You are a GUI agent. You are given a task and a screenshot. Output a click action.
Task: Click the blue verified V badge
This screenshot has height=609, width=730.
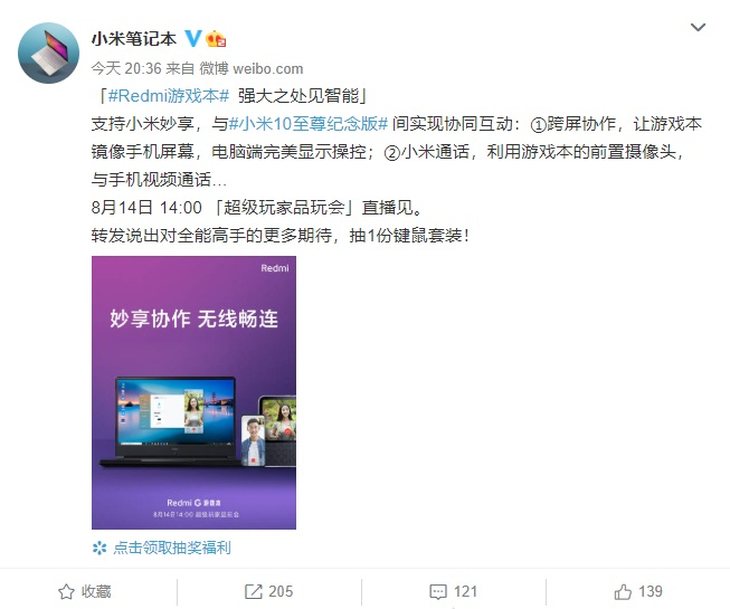[x=193, y=38]
